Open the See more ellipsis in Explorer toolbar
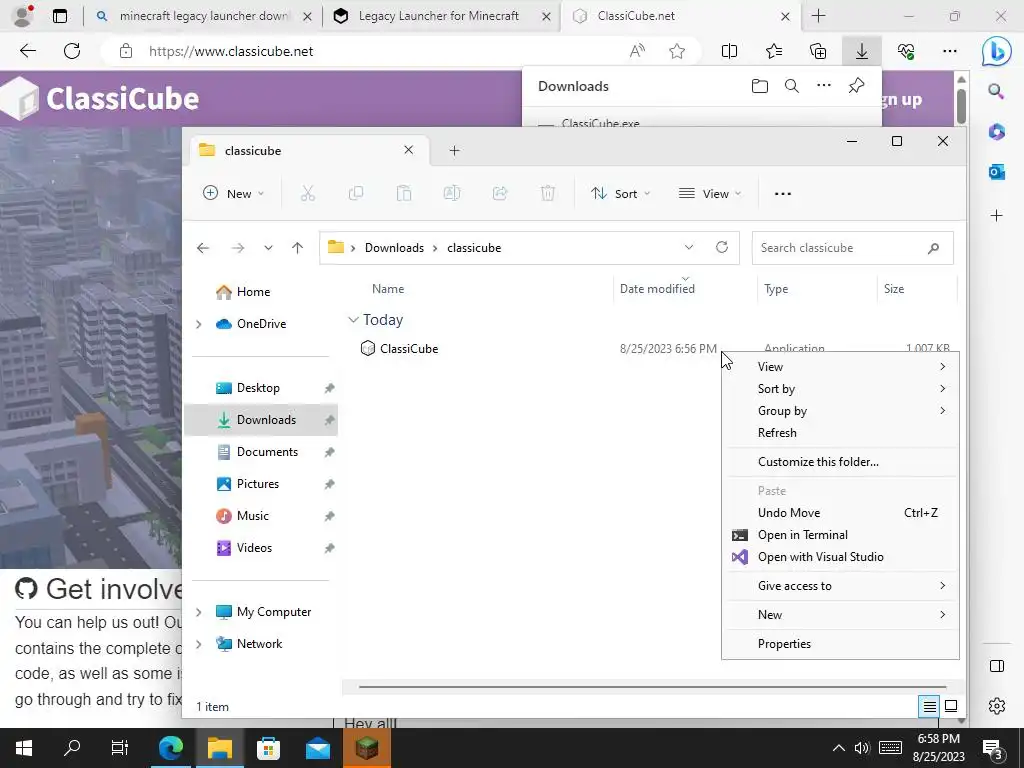 coord(782,193)
